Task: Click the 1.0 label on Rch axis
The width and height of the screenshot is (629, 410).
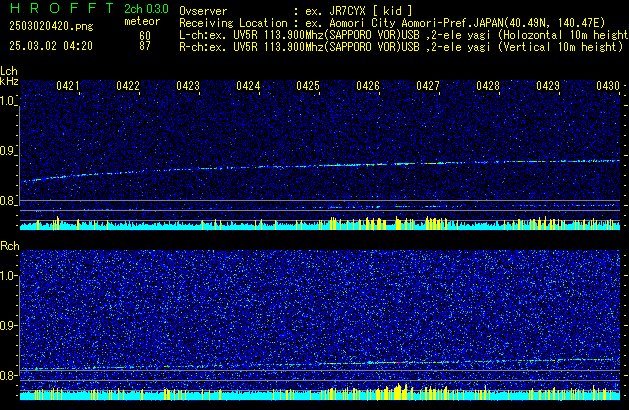Action: (9, 276)
